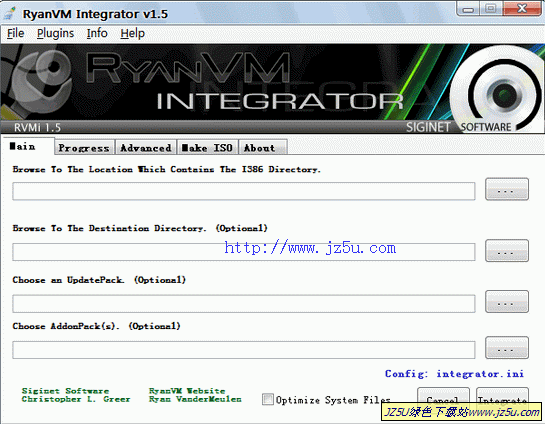Click the Christopher L. Greer credit text
545x424 pixels.
76,399
